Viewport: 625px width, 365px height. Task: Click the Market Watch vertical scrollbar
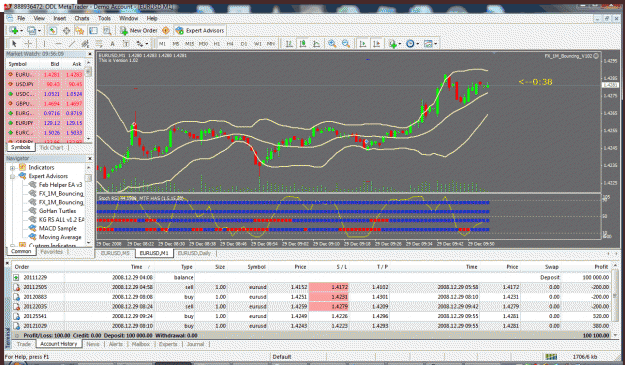(88, 101)
